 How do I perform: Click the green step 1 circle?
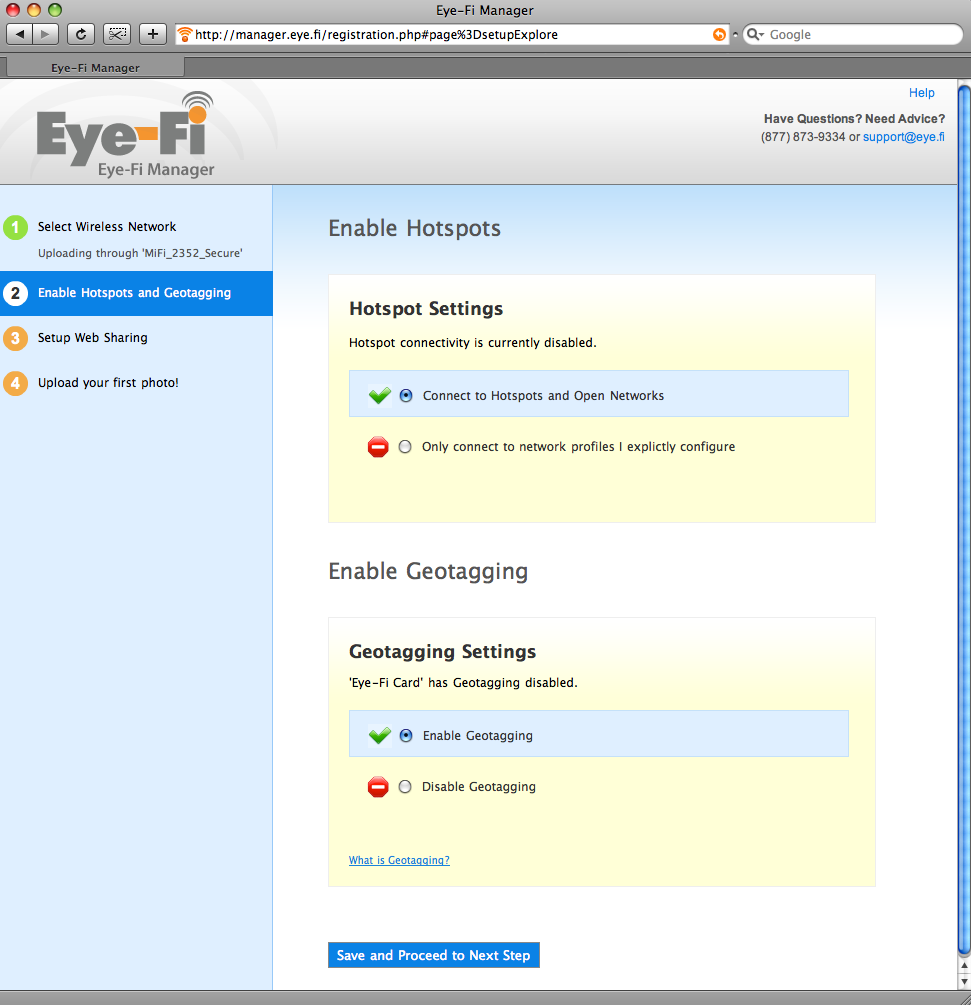[15, 227]
